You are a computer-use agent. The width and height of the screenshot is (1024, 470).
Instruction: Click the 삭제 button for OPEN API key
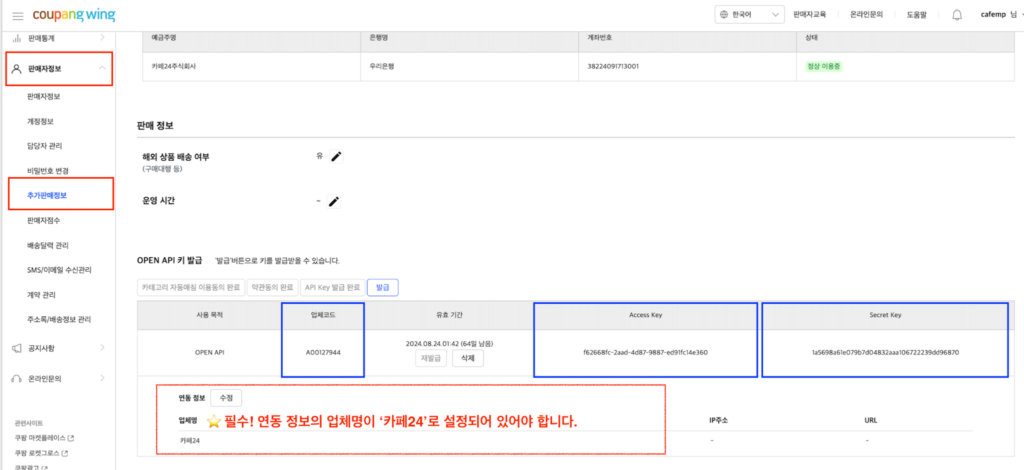coord(467,357)
